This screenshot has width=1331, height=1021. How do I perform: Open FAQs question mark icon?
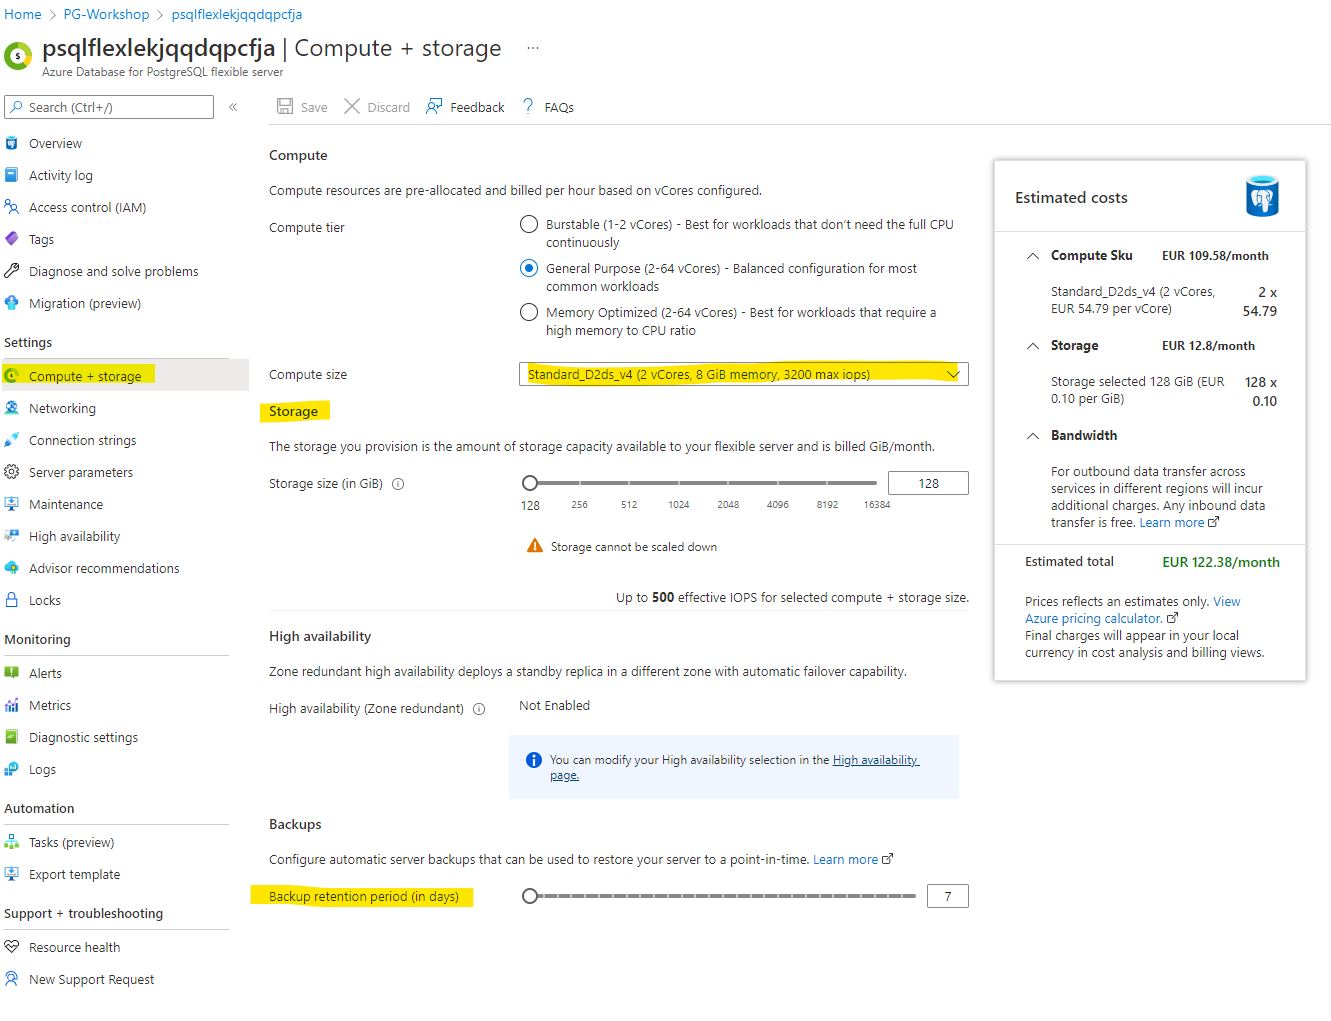[x=528, y=107]
